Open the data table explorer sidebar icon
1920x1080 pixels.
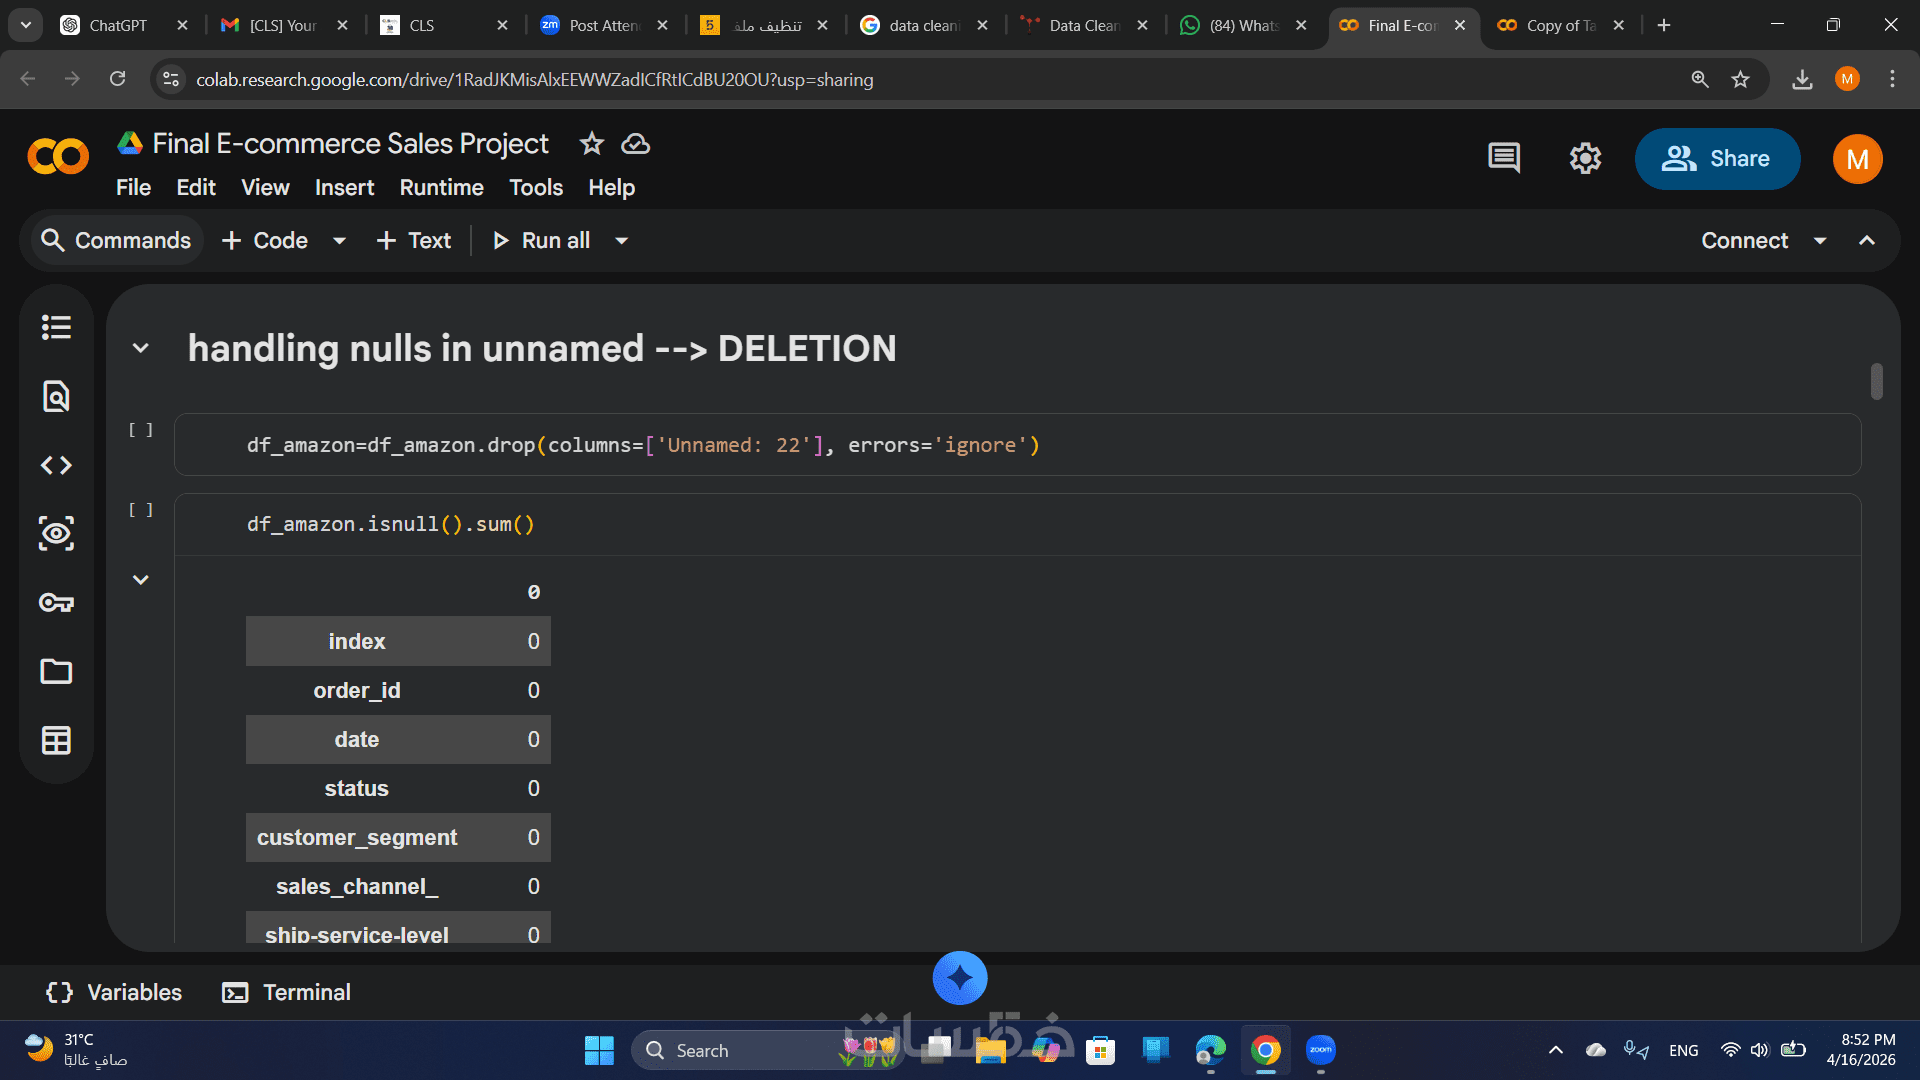(x=56, y=740)
